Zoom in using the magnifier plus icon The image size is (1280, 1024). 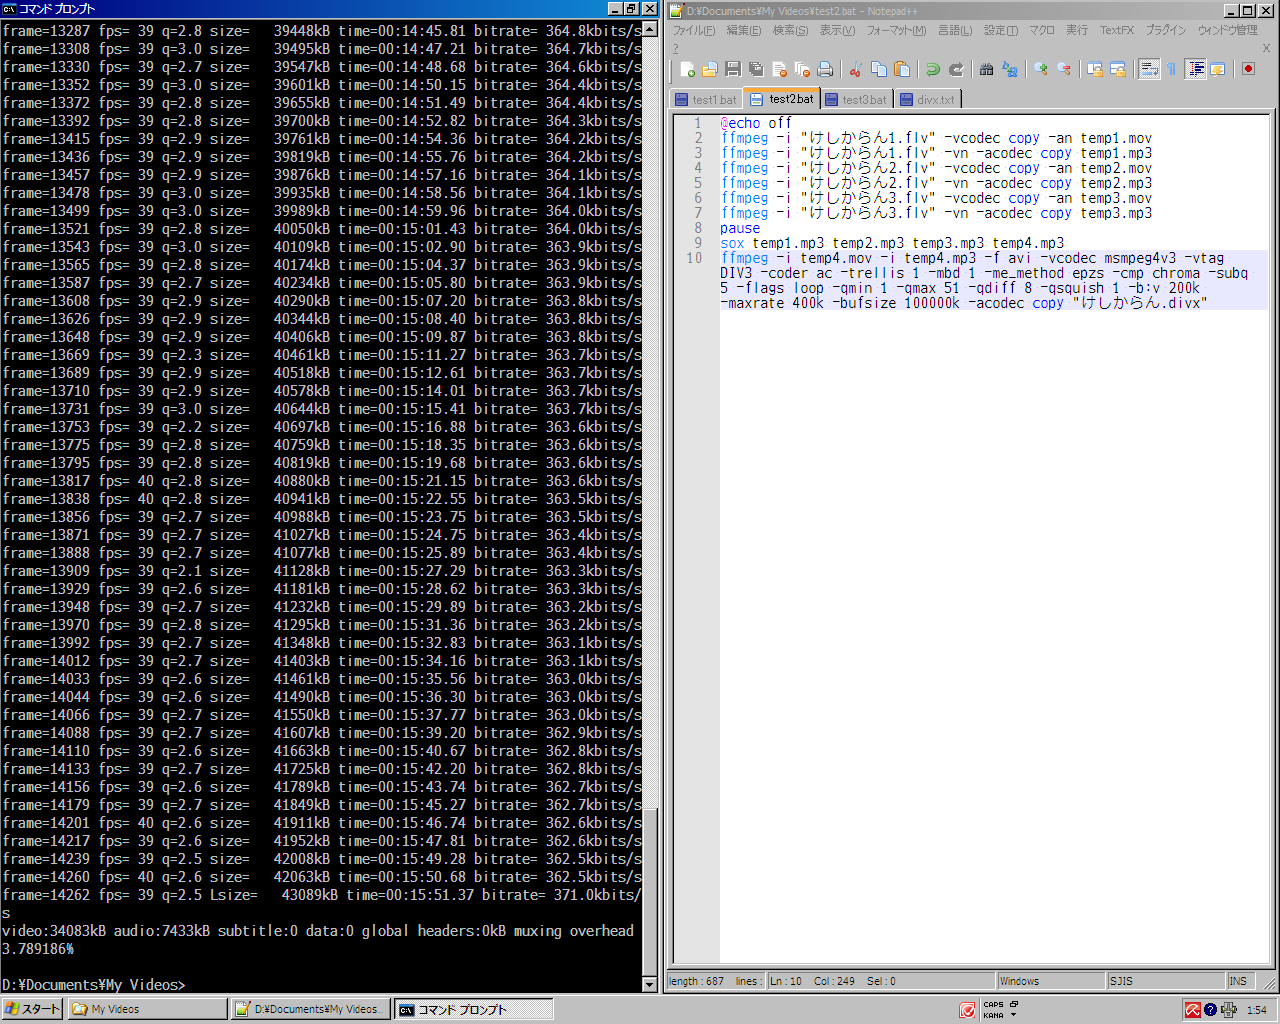pos(1041,69)
